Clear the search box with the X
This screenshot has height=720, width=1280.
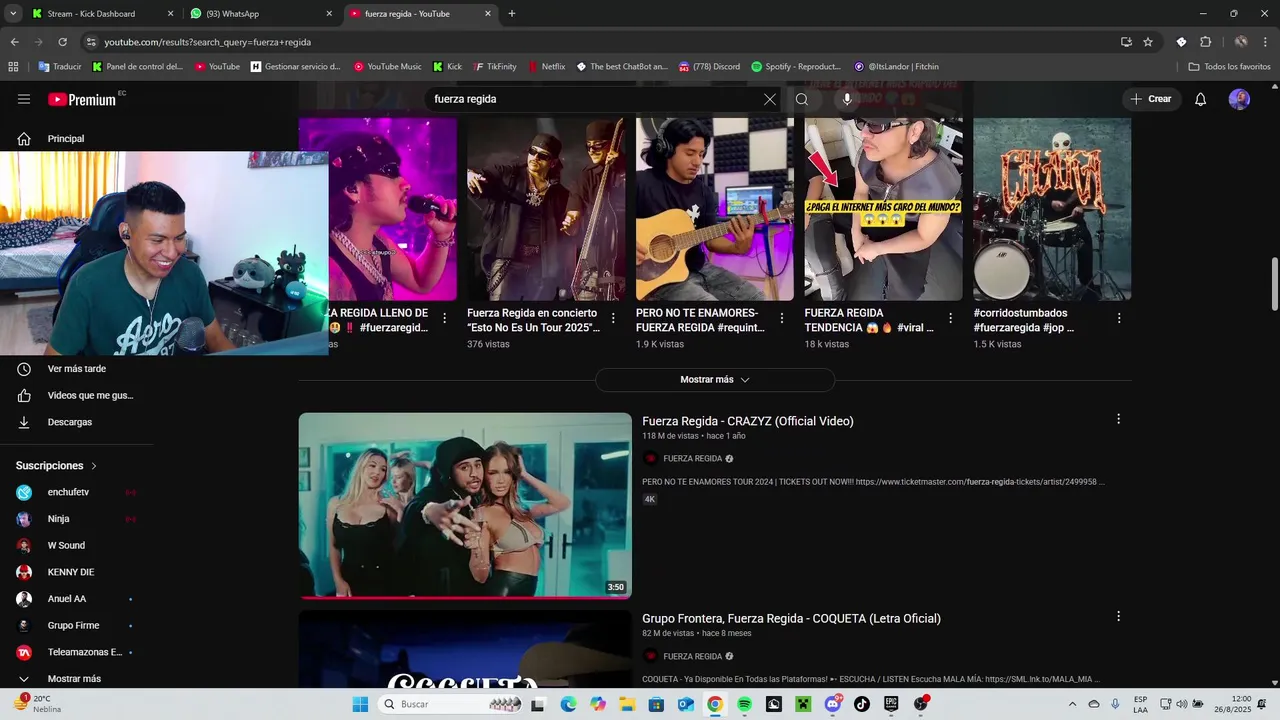click(770, 99)
